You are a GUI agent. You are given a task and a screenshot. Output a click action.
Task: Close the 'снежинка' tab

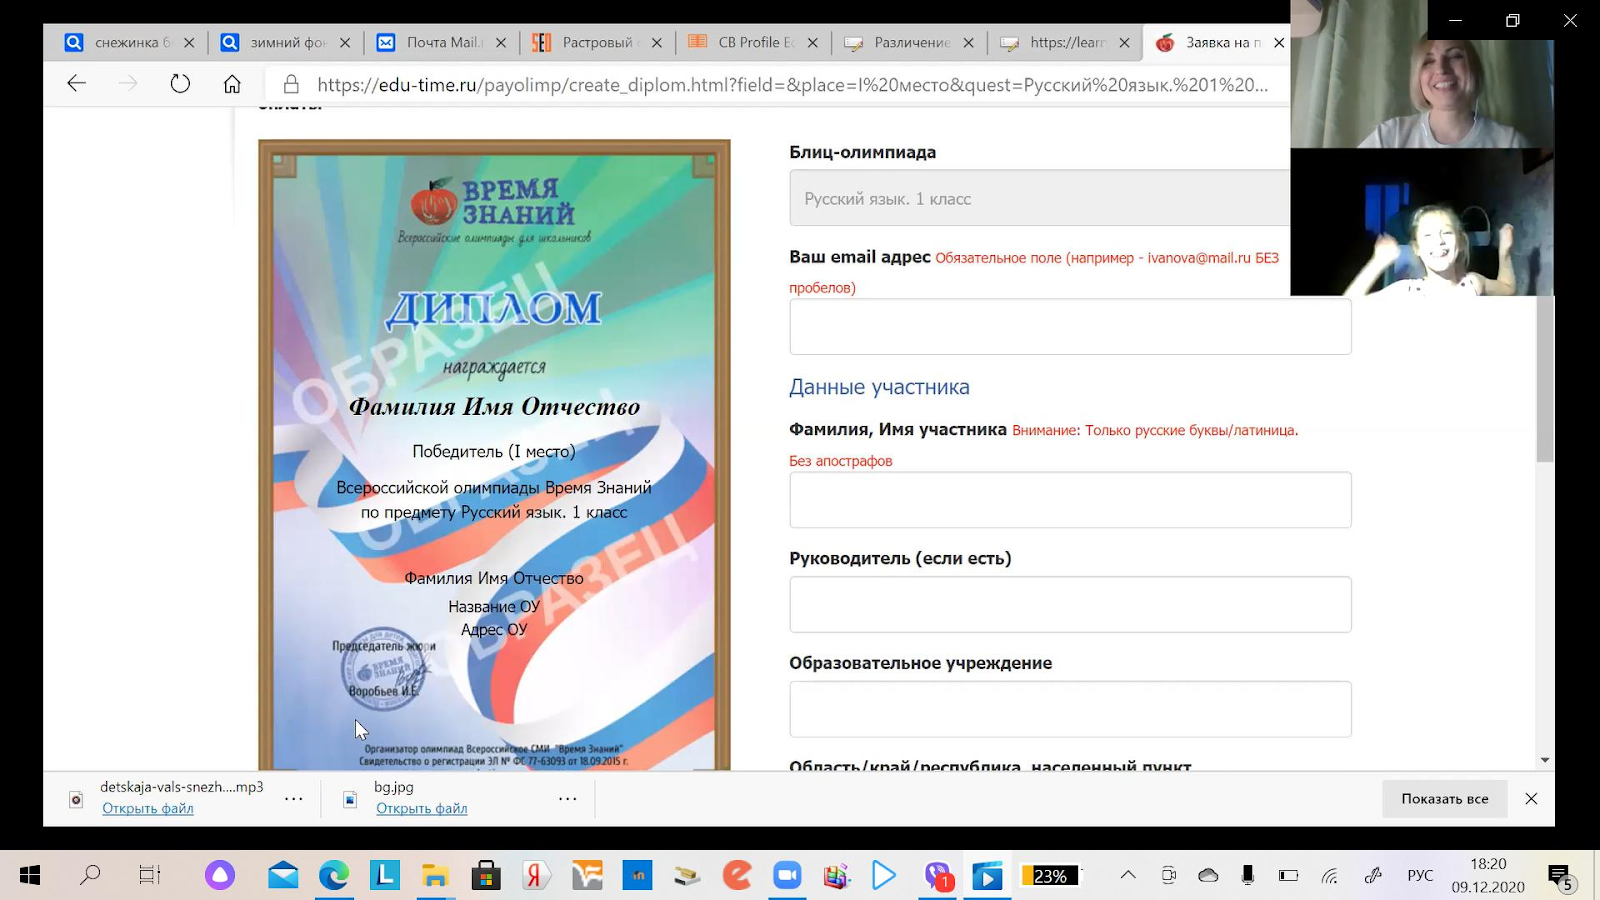tap(189, 43)
